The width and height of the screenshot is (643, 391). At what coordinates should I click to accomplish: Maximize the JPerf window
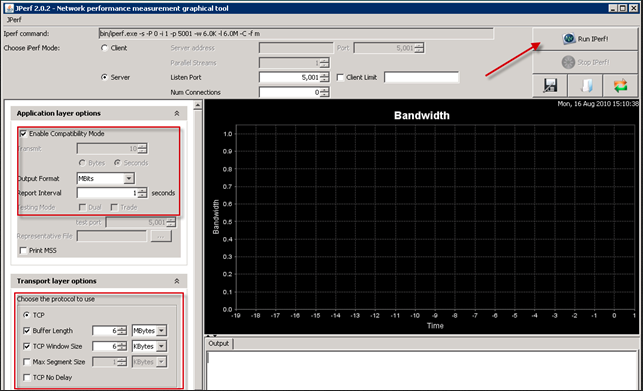[622, 8]
